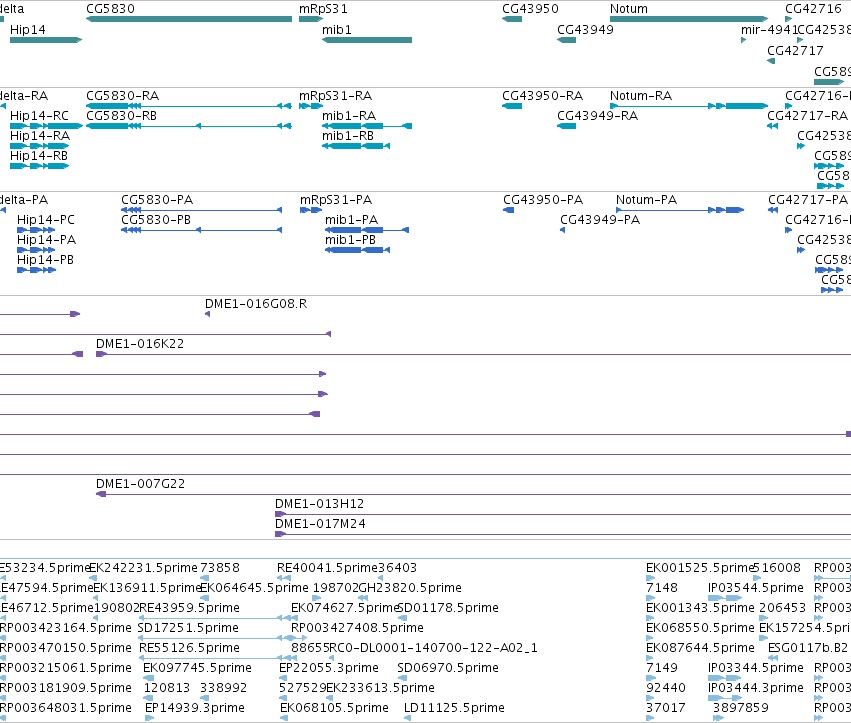
Task: Click the DME1-017M24 BAC label
Action: pos(320,524)
